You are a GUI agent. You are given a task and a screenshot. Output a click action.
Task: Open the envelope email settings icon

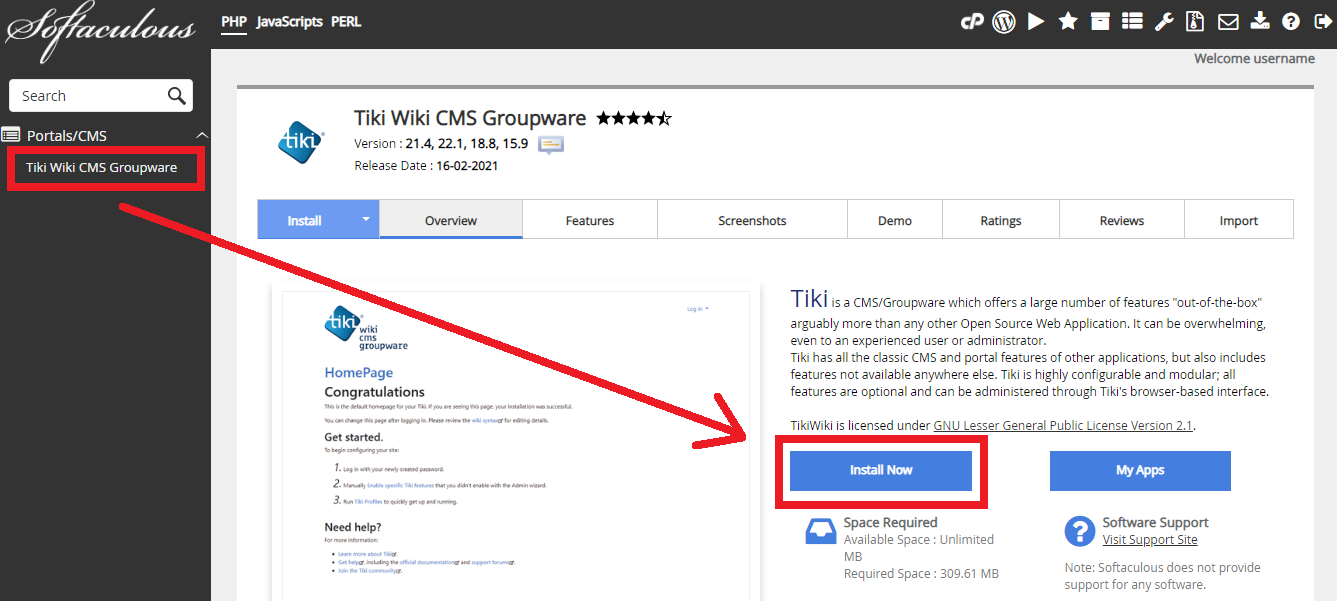pos(1227,21)
